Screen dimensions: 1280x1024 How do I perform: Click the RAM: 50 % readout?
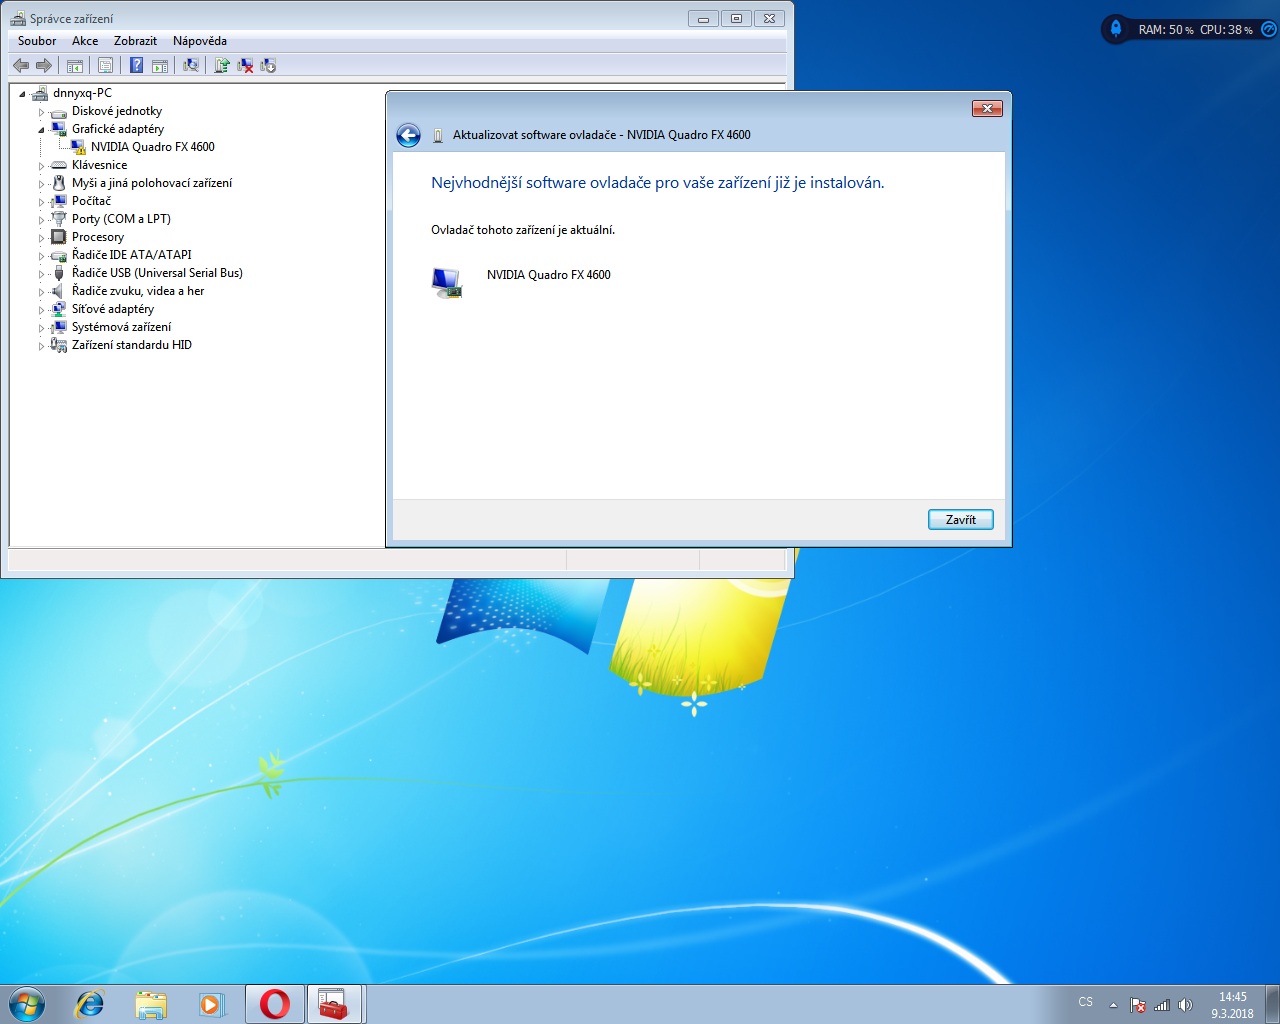click(x=1166, y=30)
